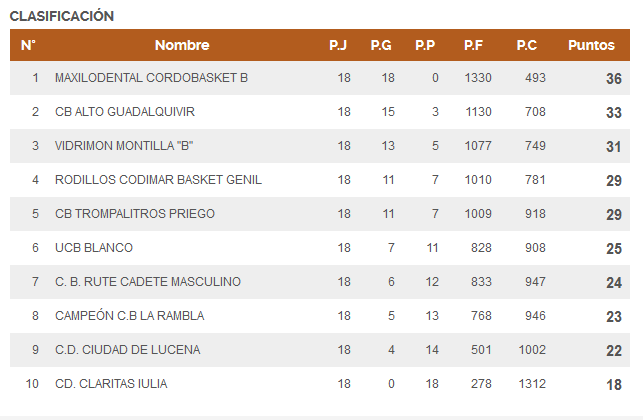The width and height of the screenshot is (643, 420).
Task: Click the N° column header
Action: tap(28, 45)
